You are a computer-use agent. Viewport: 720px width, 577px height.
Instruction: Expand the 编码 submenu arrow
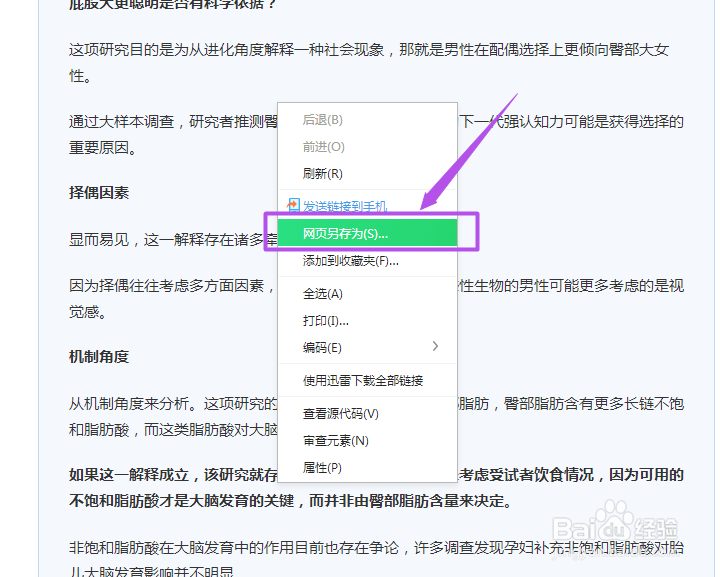[x=435, y=346]
